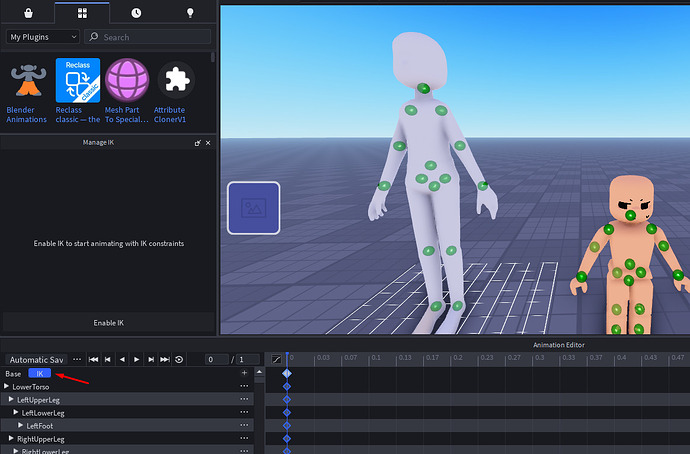
Task: Switch to the Recent clock tab
Action: tap(137, 12)
